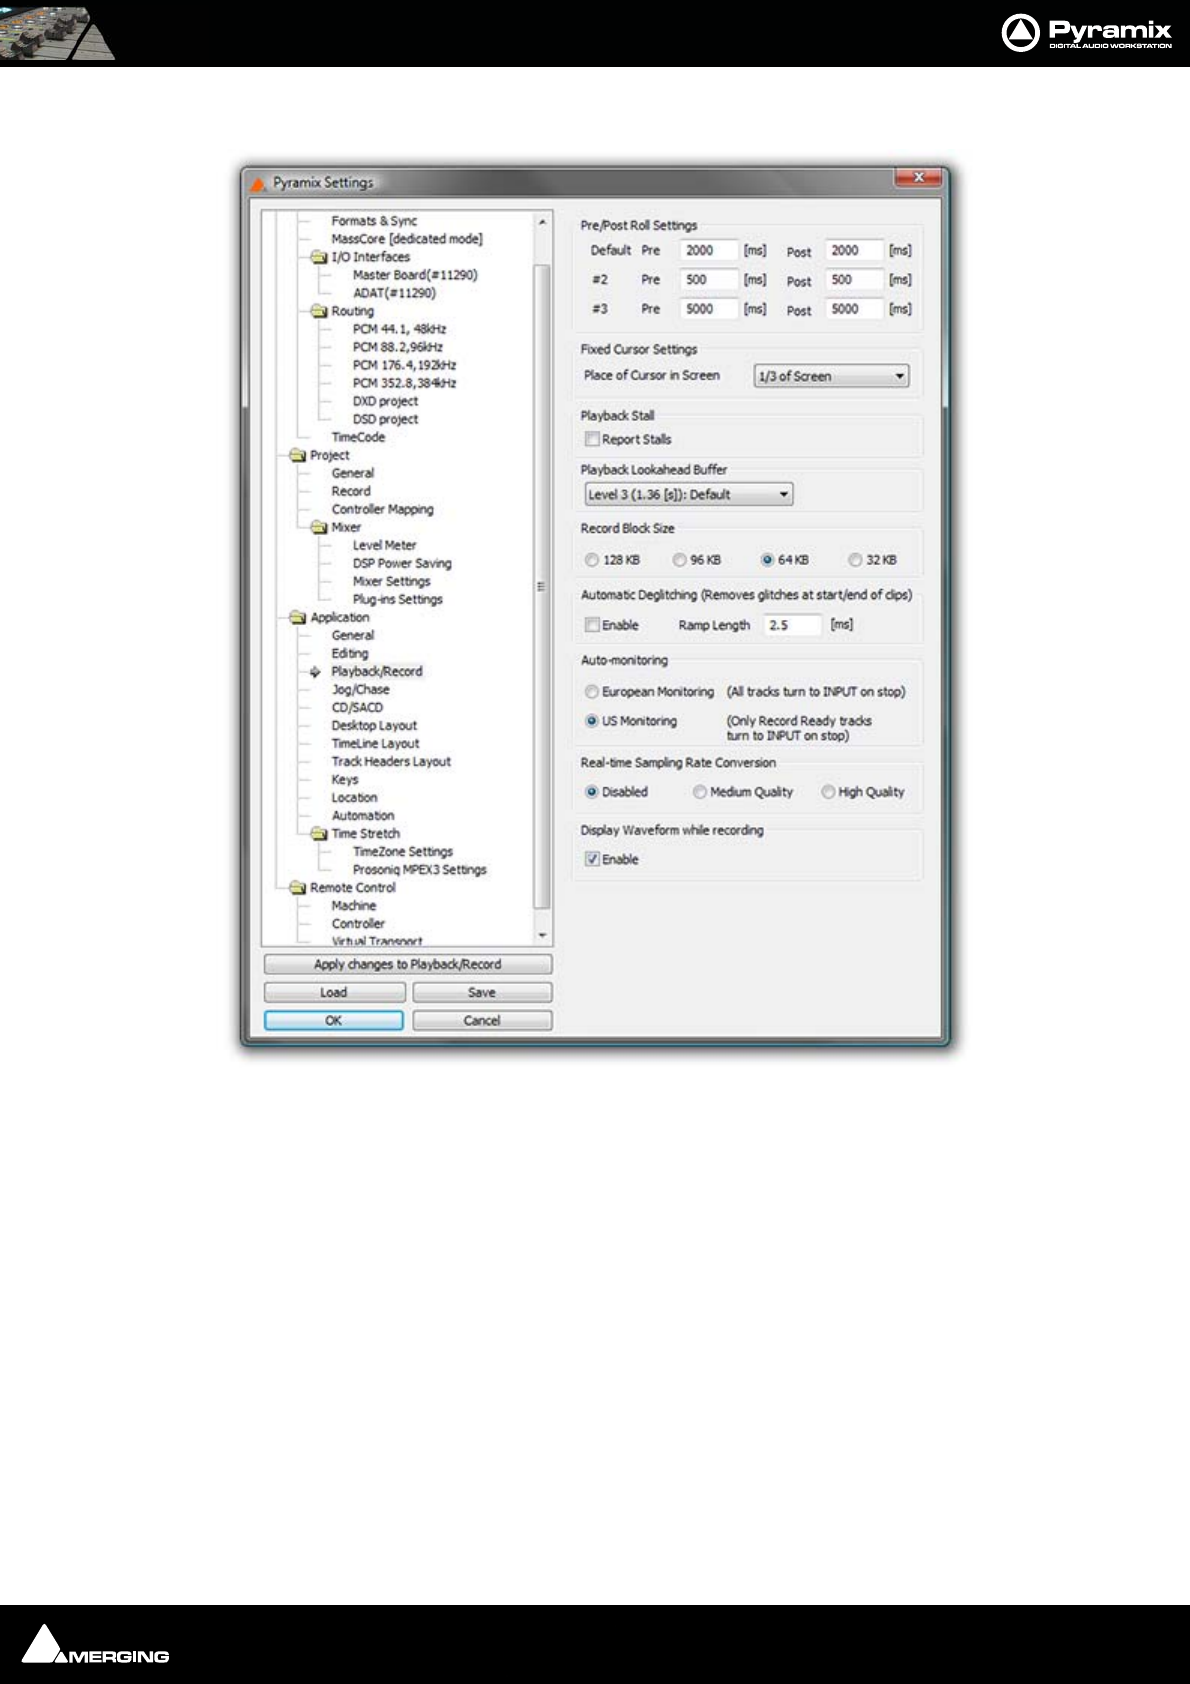Click the Project folder icon
The height and width of the screenshot is (1684, 1190).
pos(297,455)
